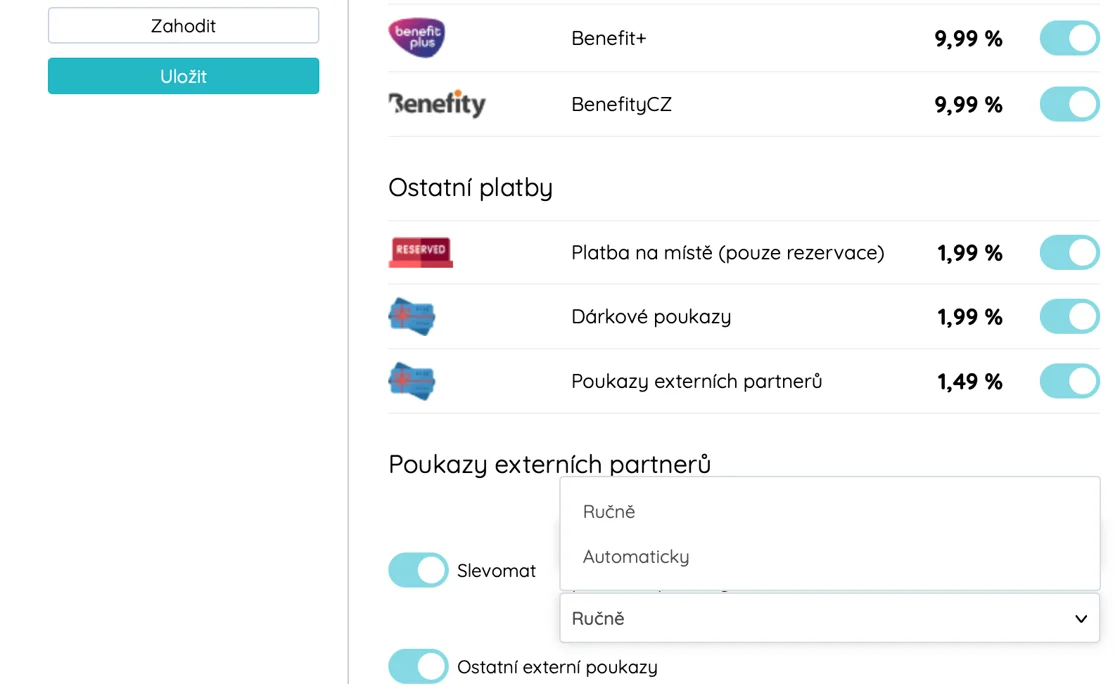Toggle off Poukazy externích partnerů
The height and width of the screenshot is (693, 1120).
click(1069, 381)
